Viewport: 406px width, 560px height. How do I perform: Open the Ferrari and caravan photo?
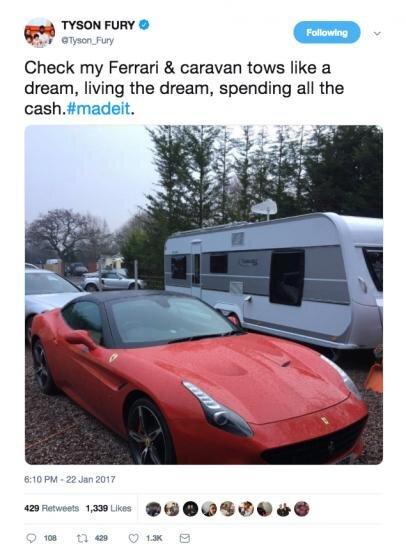(x=204, y=295)
